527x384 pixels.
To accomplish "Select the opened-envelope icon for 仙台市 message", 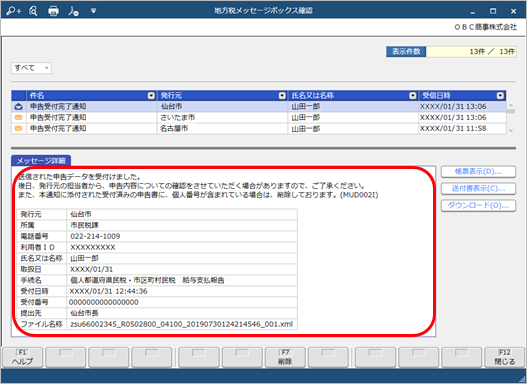I will pos(18,107).
